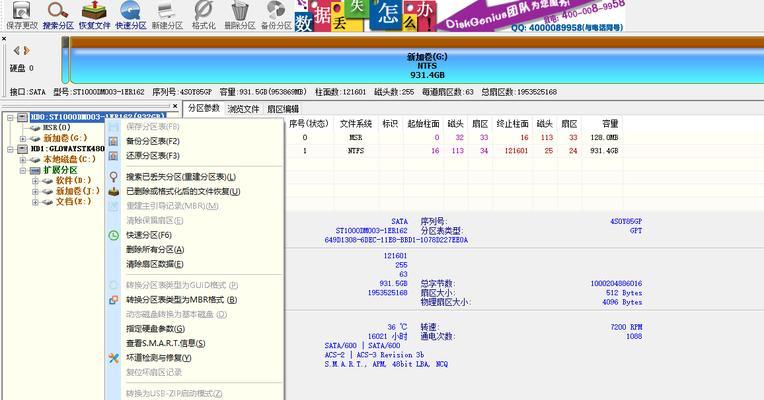Click the 931.4GB capacity cell

point(604,151)
